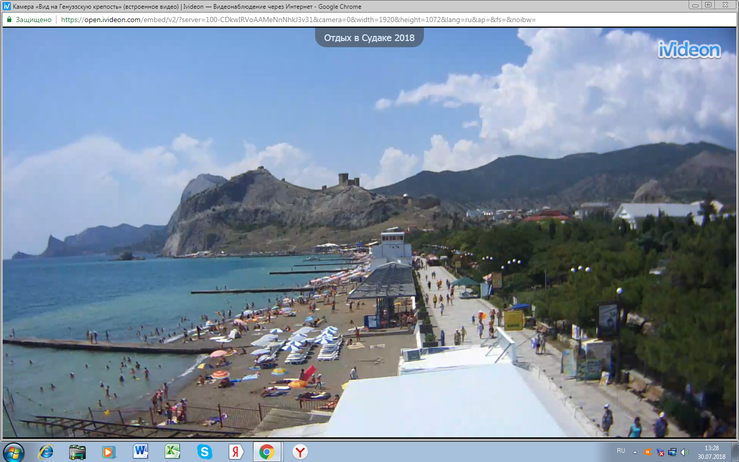
Task: Switch the RU input language indicator
Action: 621,451
